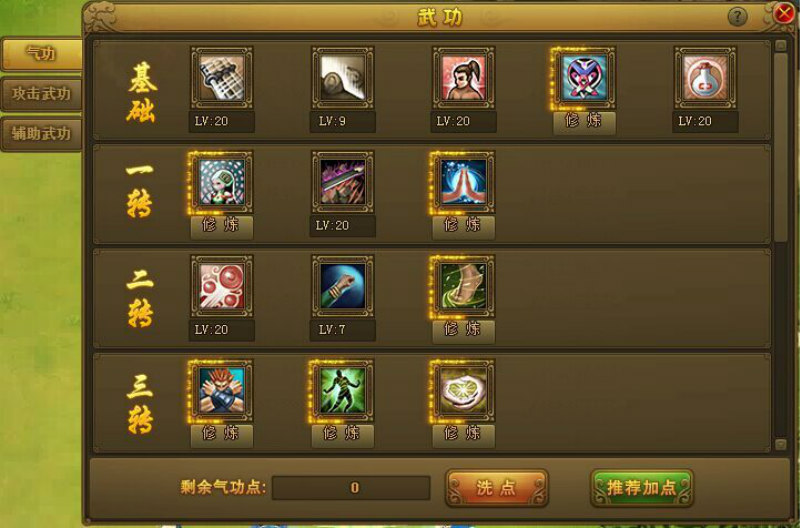Select the green kicking foot skill icon

point(463,286)
